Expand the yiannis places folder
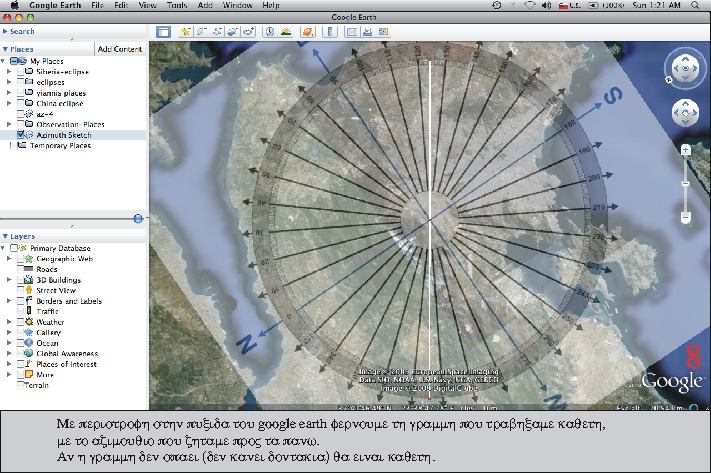Viewport: 711px width, 473px height. (x=9, y=93)
